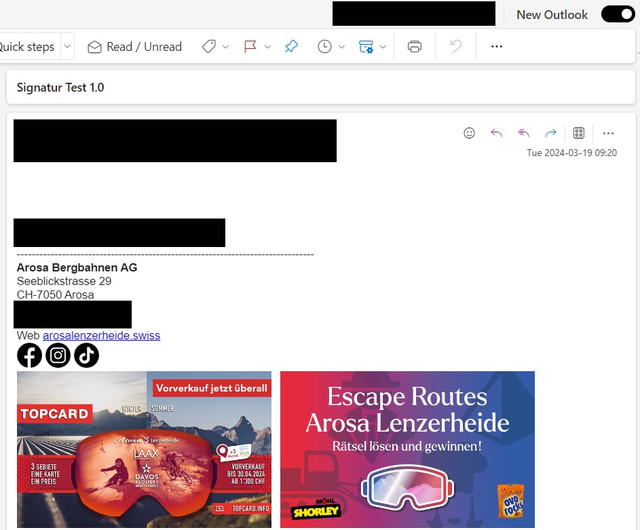Expand the Quick steps dropdown arrow

[67, 47]
